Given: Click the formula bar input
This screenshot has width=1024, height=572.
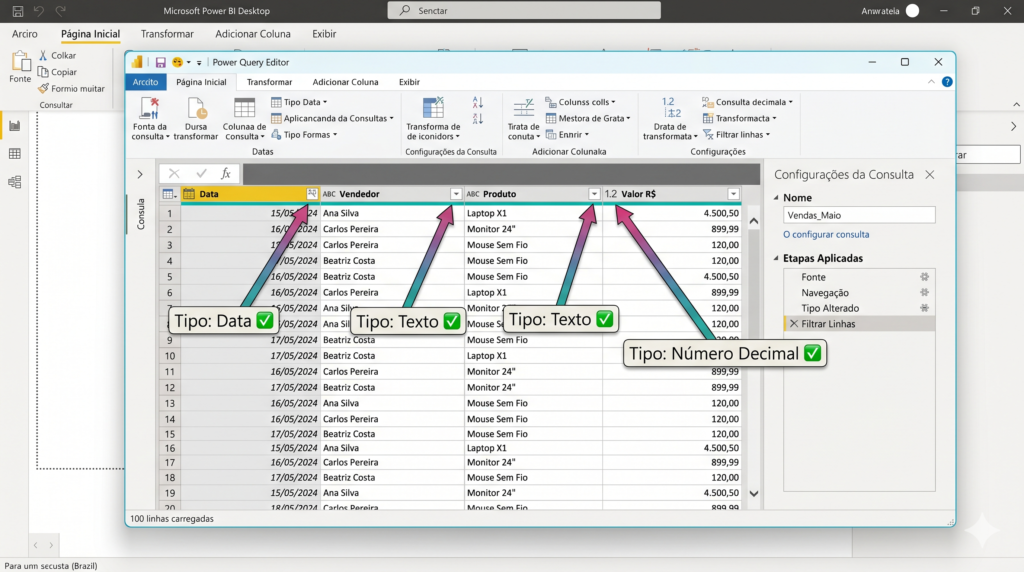Looking at the screenshot, I should [x=502, y=173].
